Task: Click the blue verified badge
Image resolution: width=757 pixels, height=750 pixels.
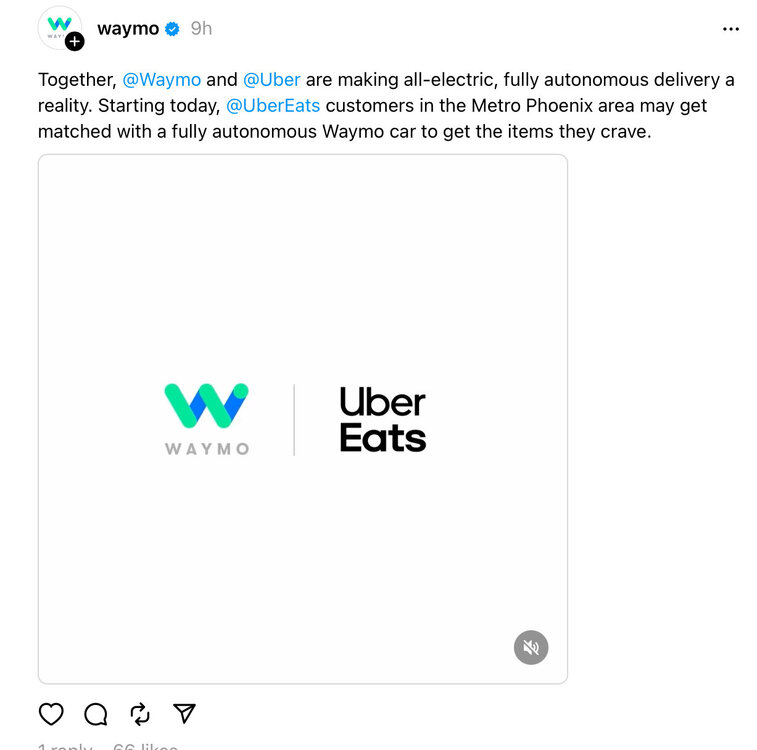Action: click(x=172, y=29)
